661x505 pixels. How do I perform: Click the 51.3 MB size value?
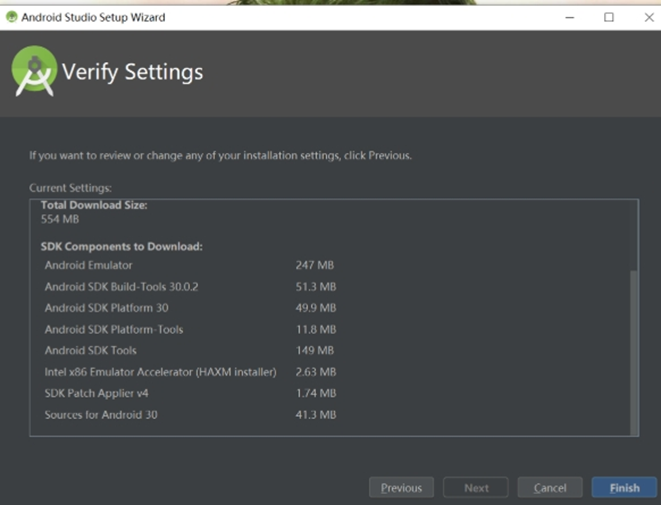(316, 287)
